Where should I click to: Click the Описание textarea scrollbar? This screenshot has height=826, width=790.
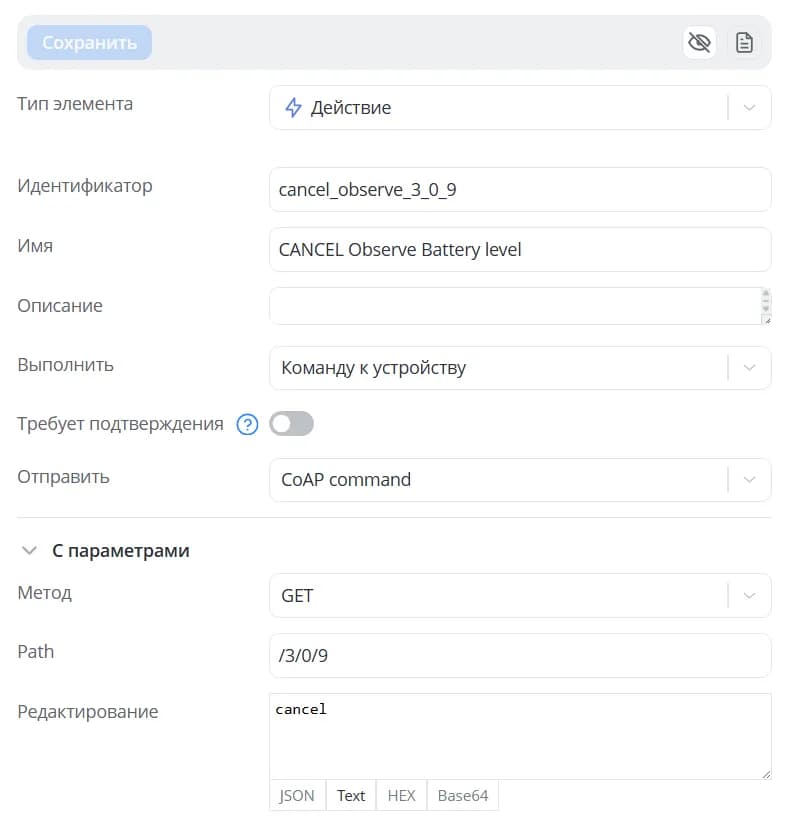766,301
